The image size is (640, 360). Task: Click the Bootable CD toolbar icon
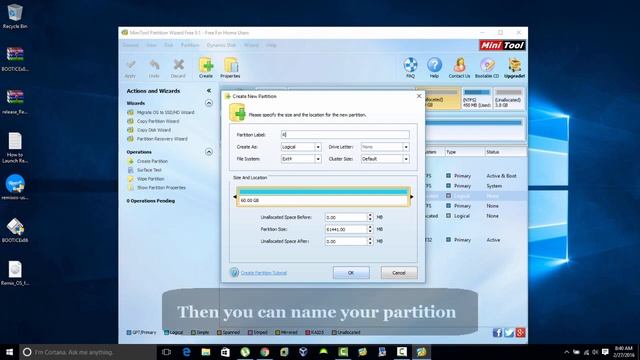(487, 68)
